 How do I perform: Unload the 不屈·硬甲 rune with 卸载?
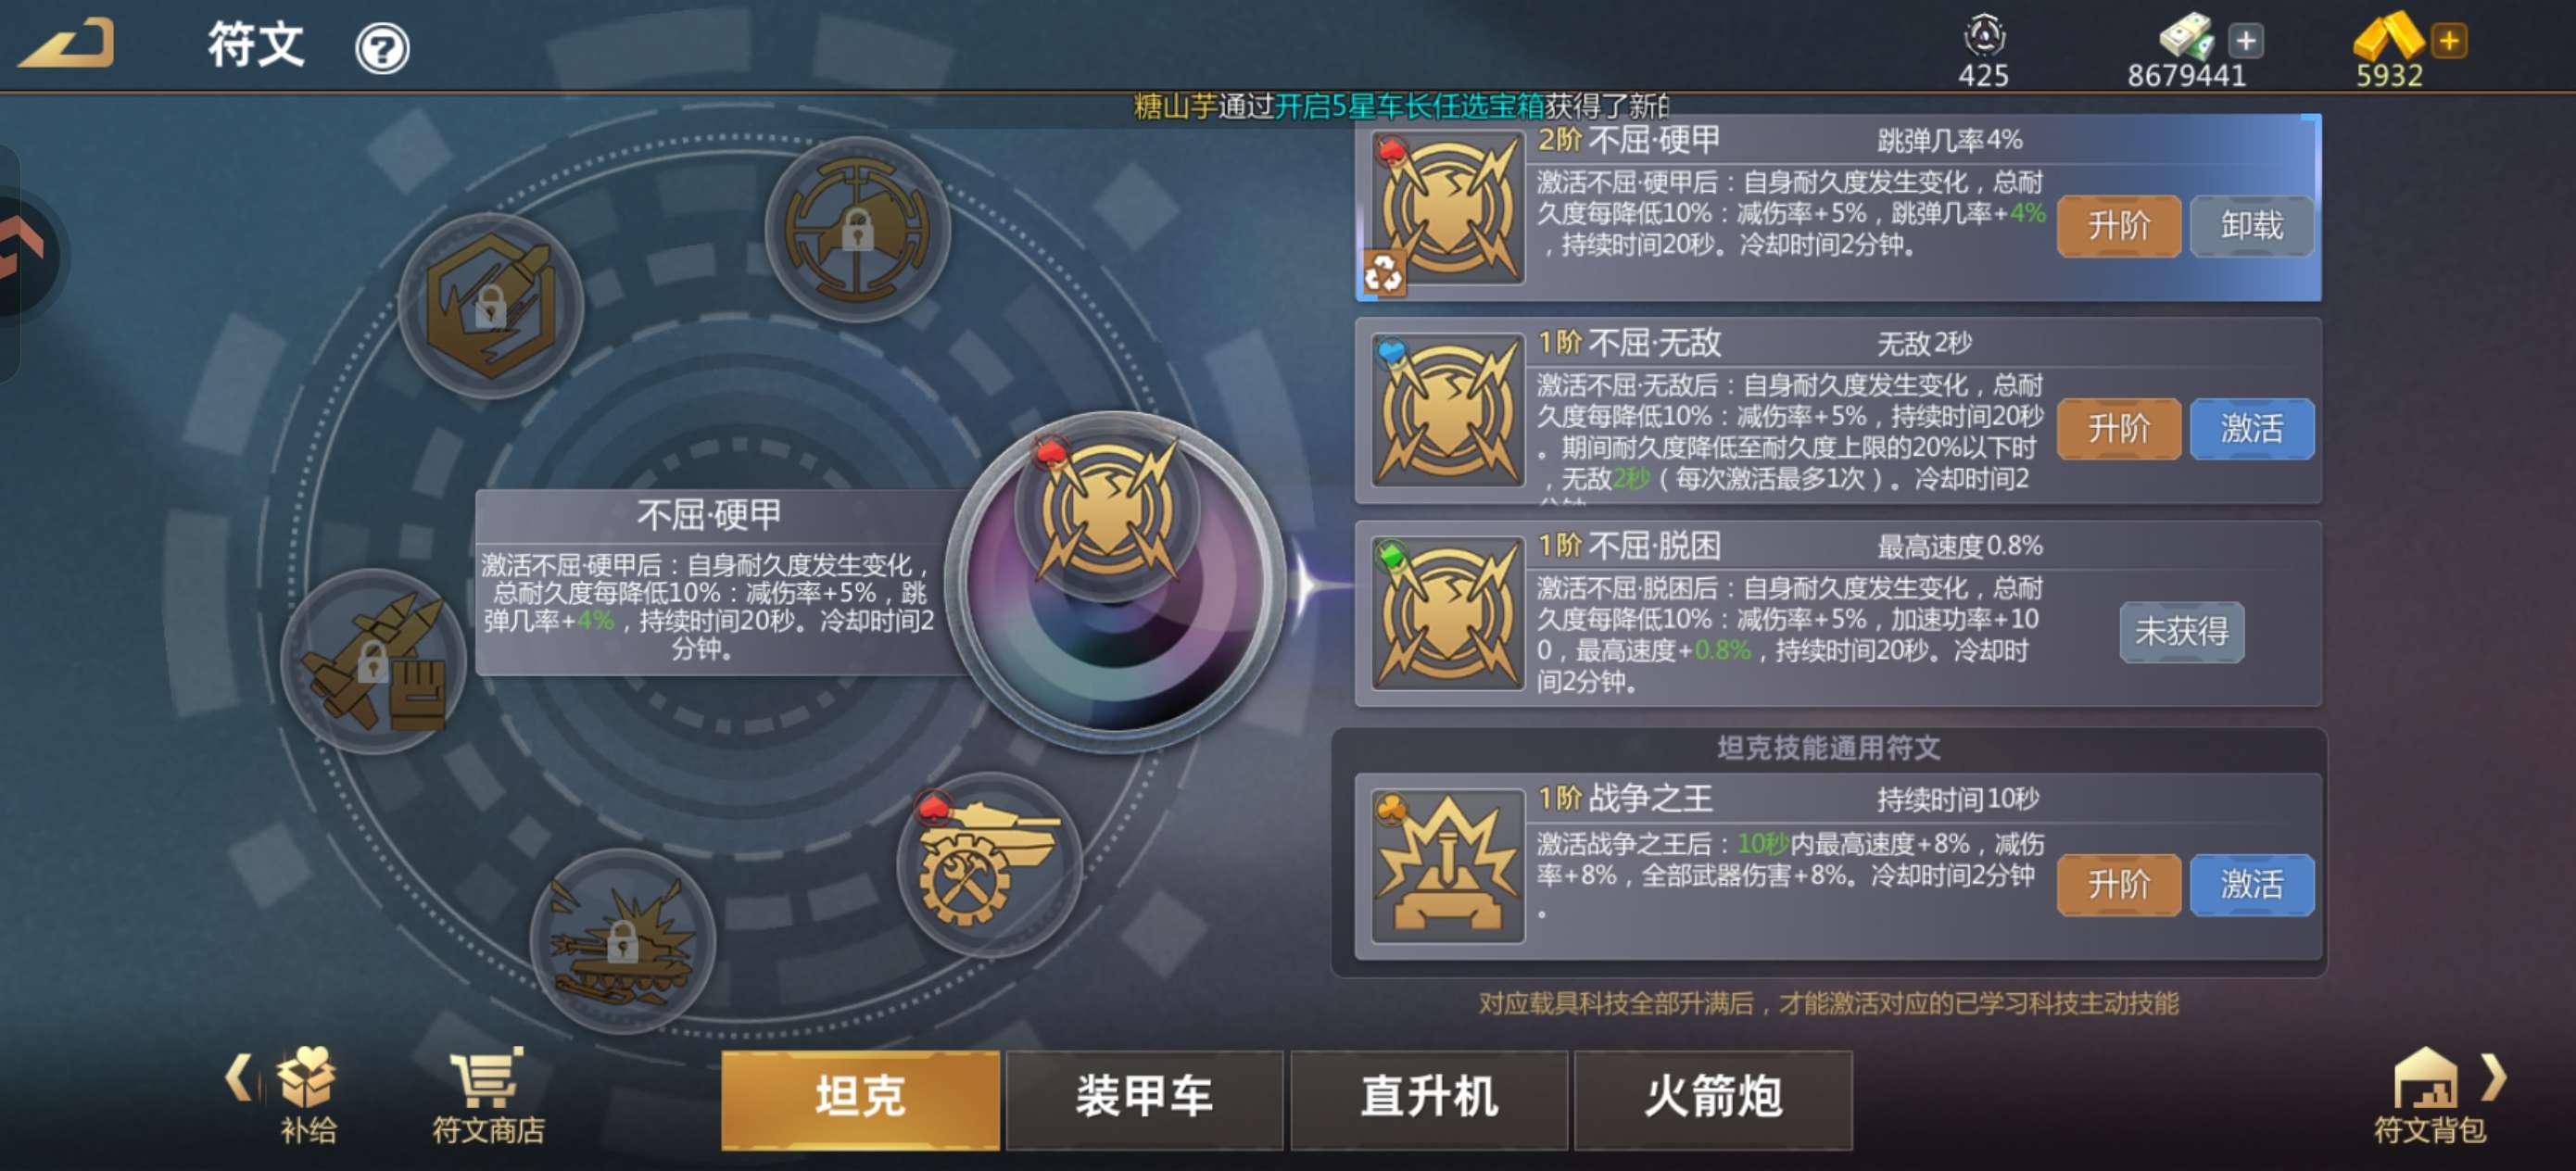2251,226
